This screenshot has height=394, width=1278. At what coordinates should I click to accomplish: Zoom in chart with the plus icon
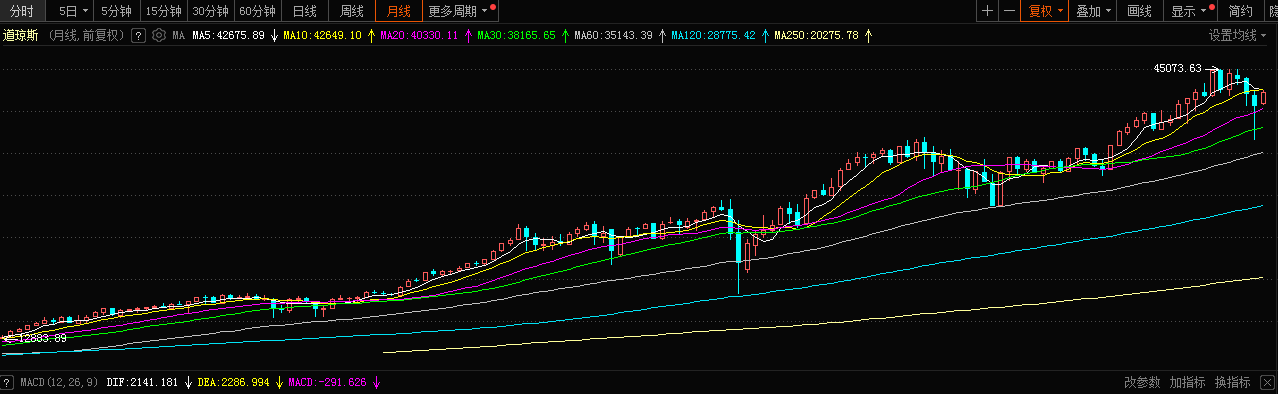(987, 11)
